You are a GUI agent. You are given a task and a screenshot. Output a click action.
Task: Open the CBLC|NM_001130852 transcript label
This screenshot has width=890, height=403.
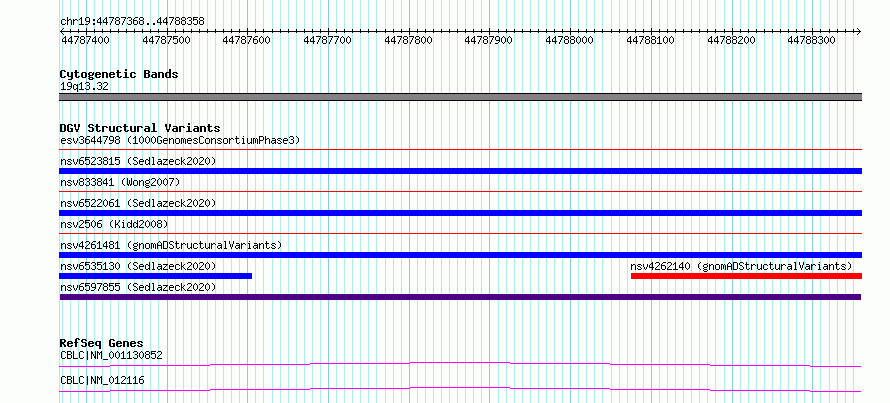pos(111,356)
